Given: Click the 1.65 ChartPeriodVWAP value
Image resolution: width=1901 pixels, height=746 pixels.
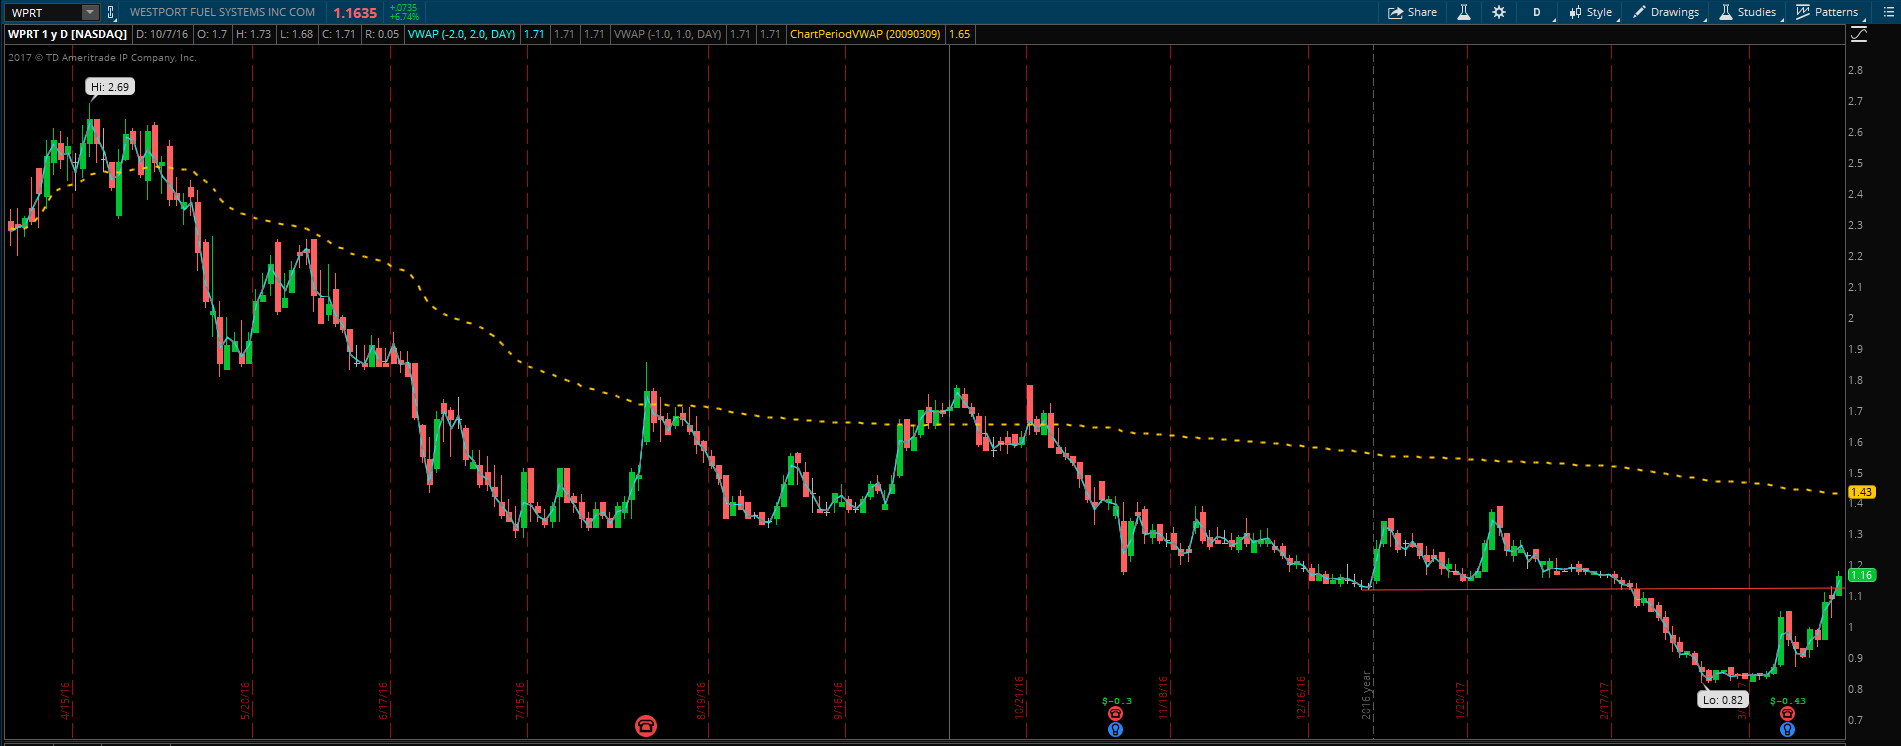Looking at the screenshot, I should click(959, 34).
